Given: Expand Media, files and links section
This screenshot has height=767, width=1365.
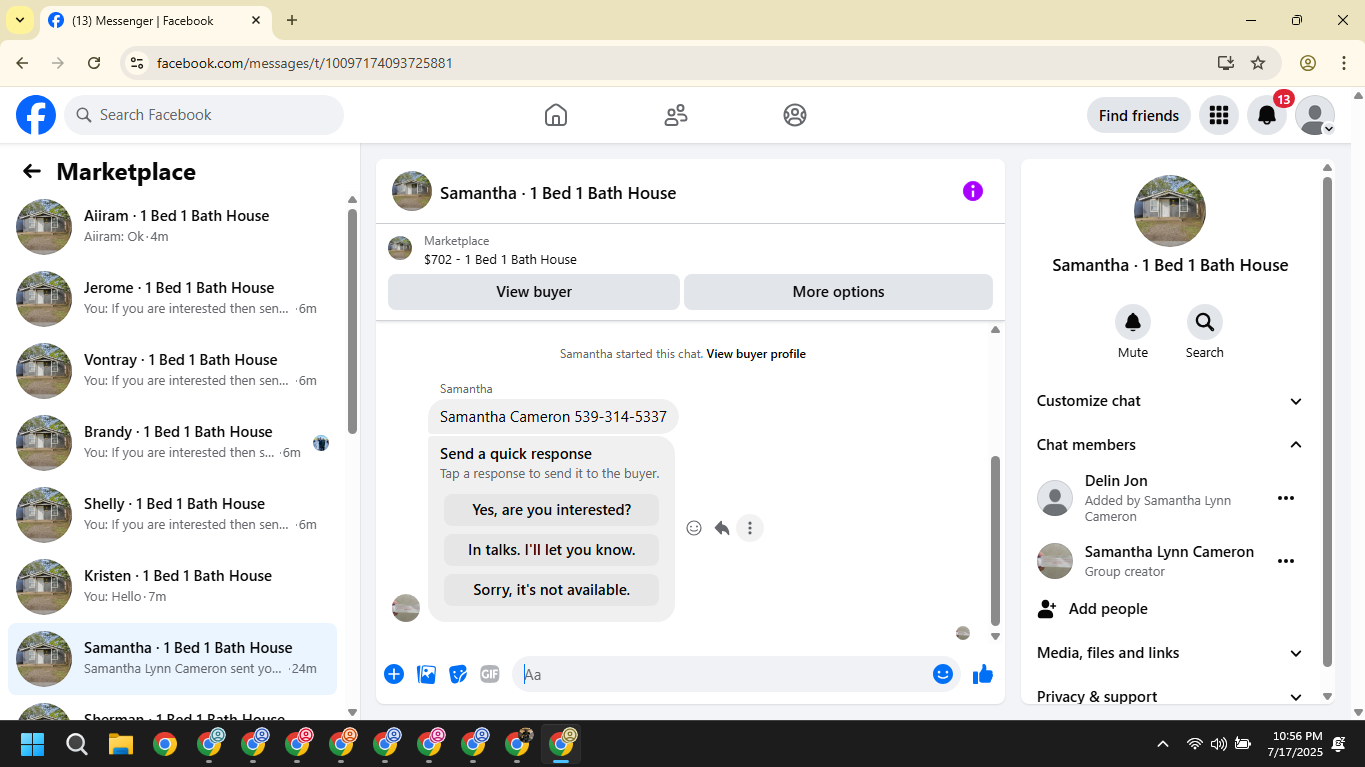Looking at the screenshot, I should (1170, 653).
